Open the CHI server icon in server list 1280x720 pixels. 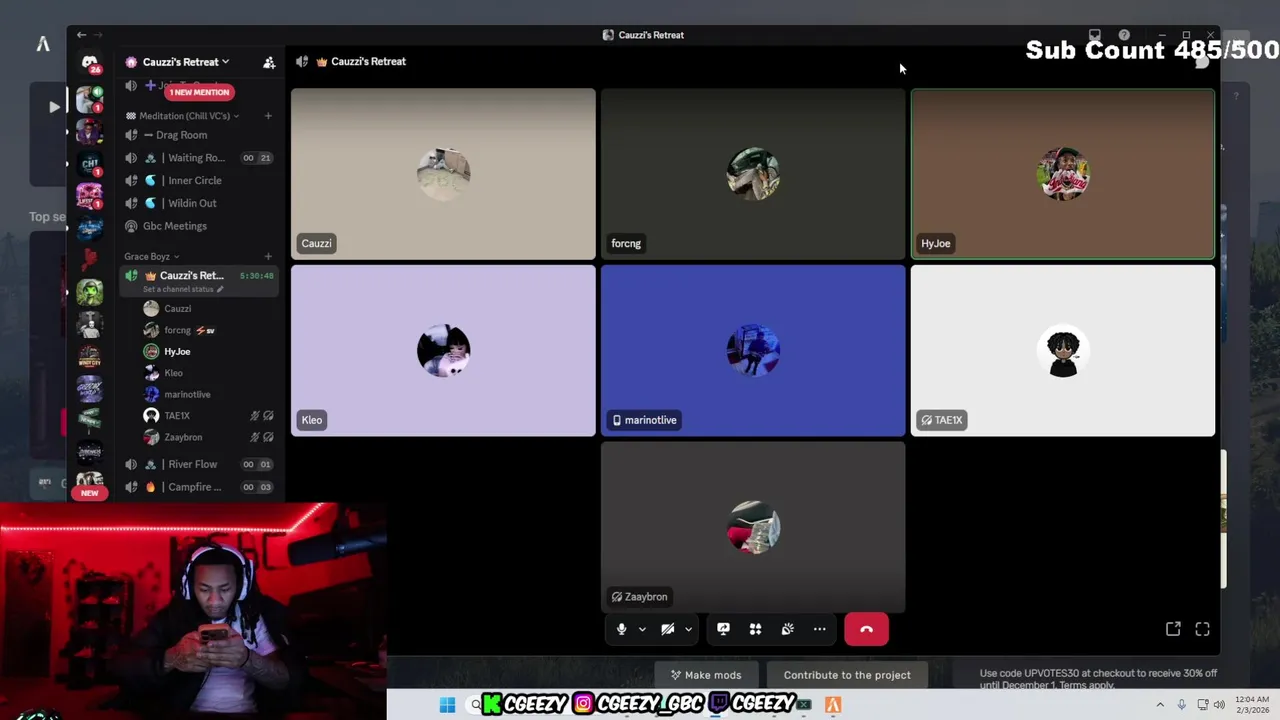pyautogui.click(x=90, y=163)
